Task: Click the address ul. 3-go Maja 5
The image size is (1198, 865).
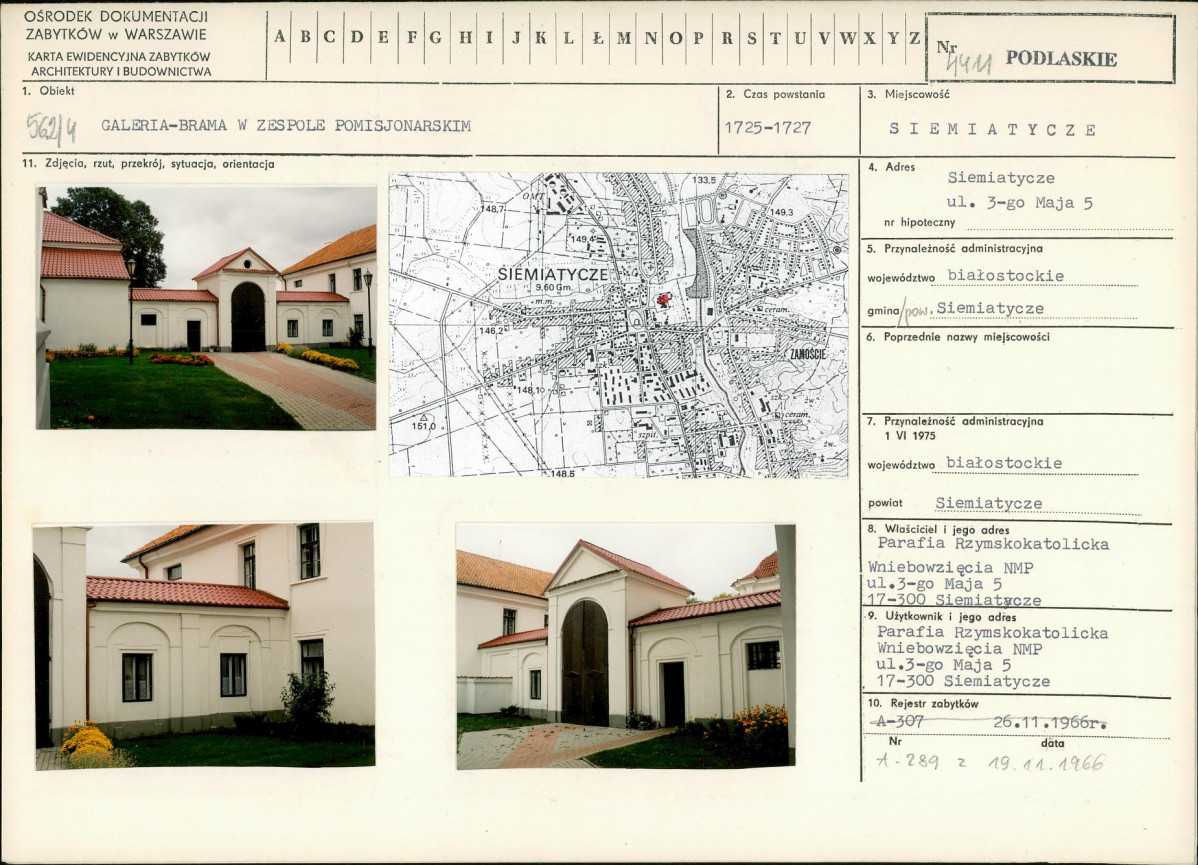Action: coord(1020,202)
